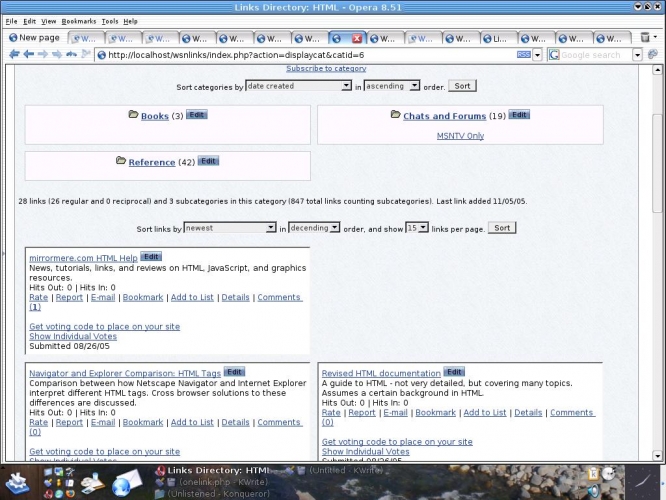
Task: Expand the links per page '15' dropdown
Action: tap(417, 228)
